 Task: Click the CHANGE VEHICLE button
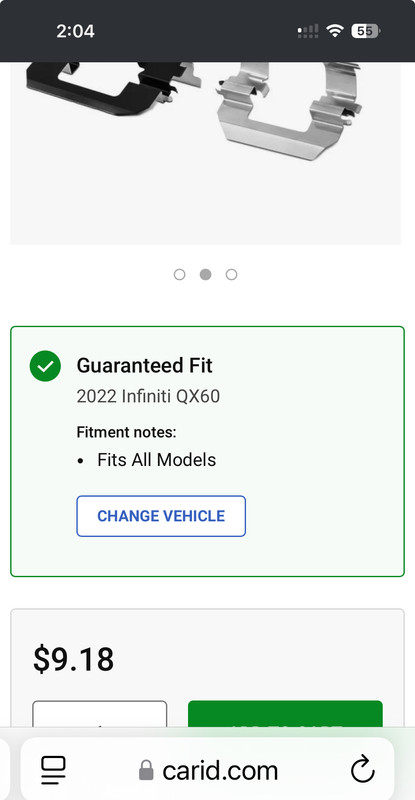[x=161, y=516]
